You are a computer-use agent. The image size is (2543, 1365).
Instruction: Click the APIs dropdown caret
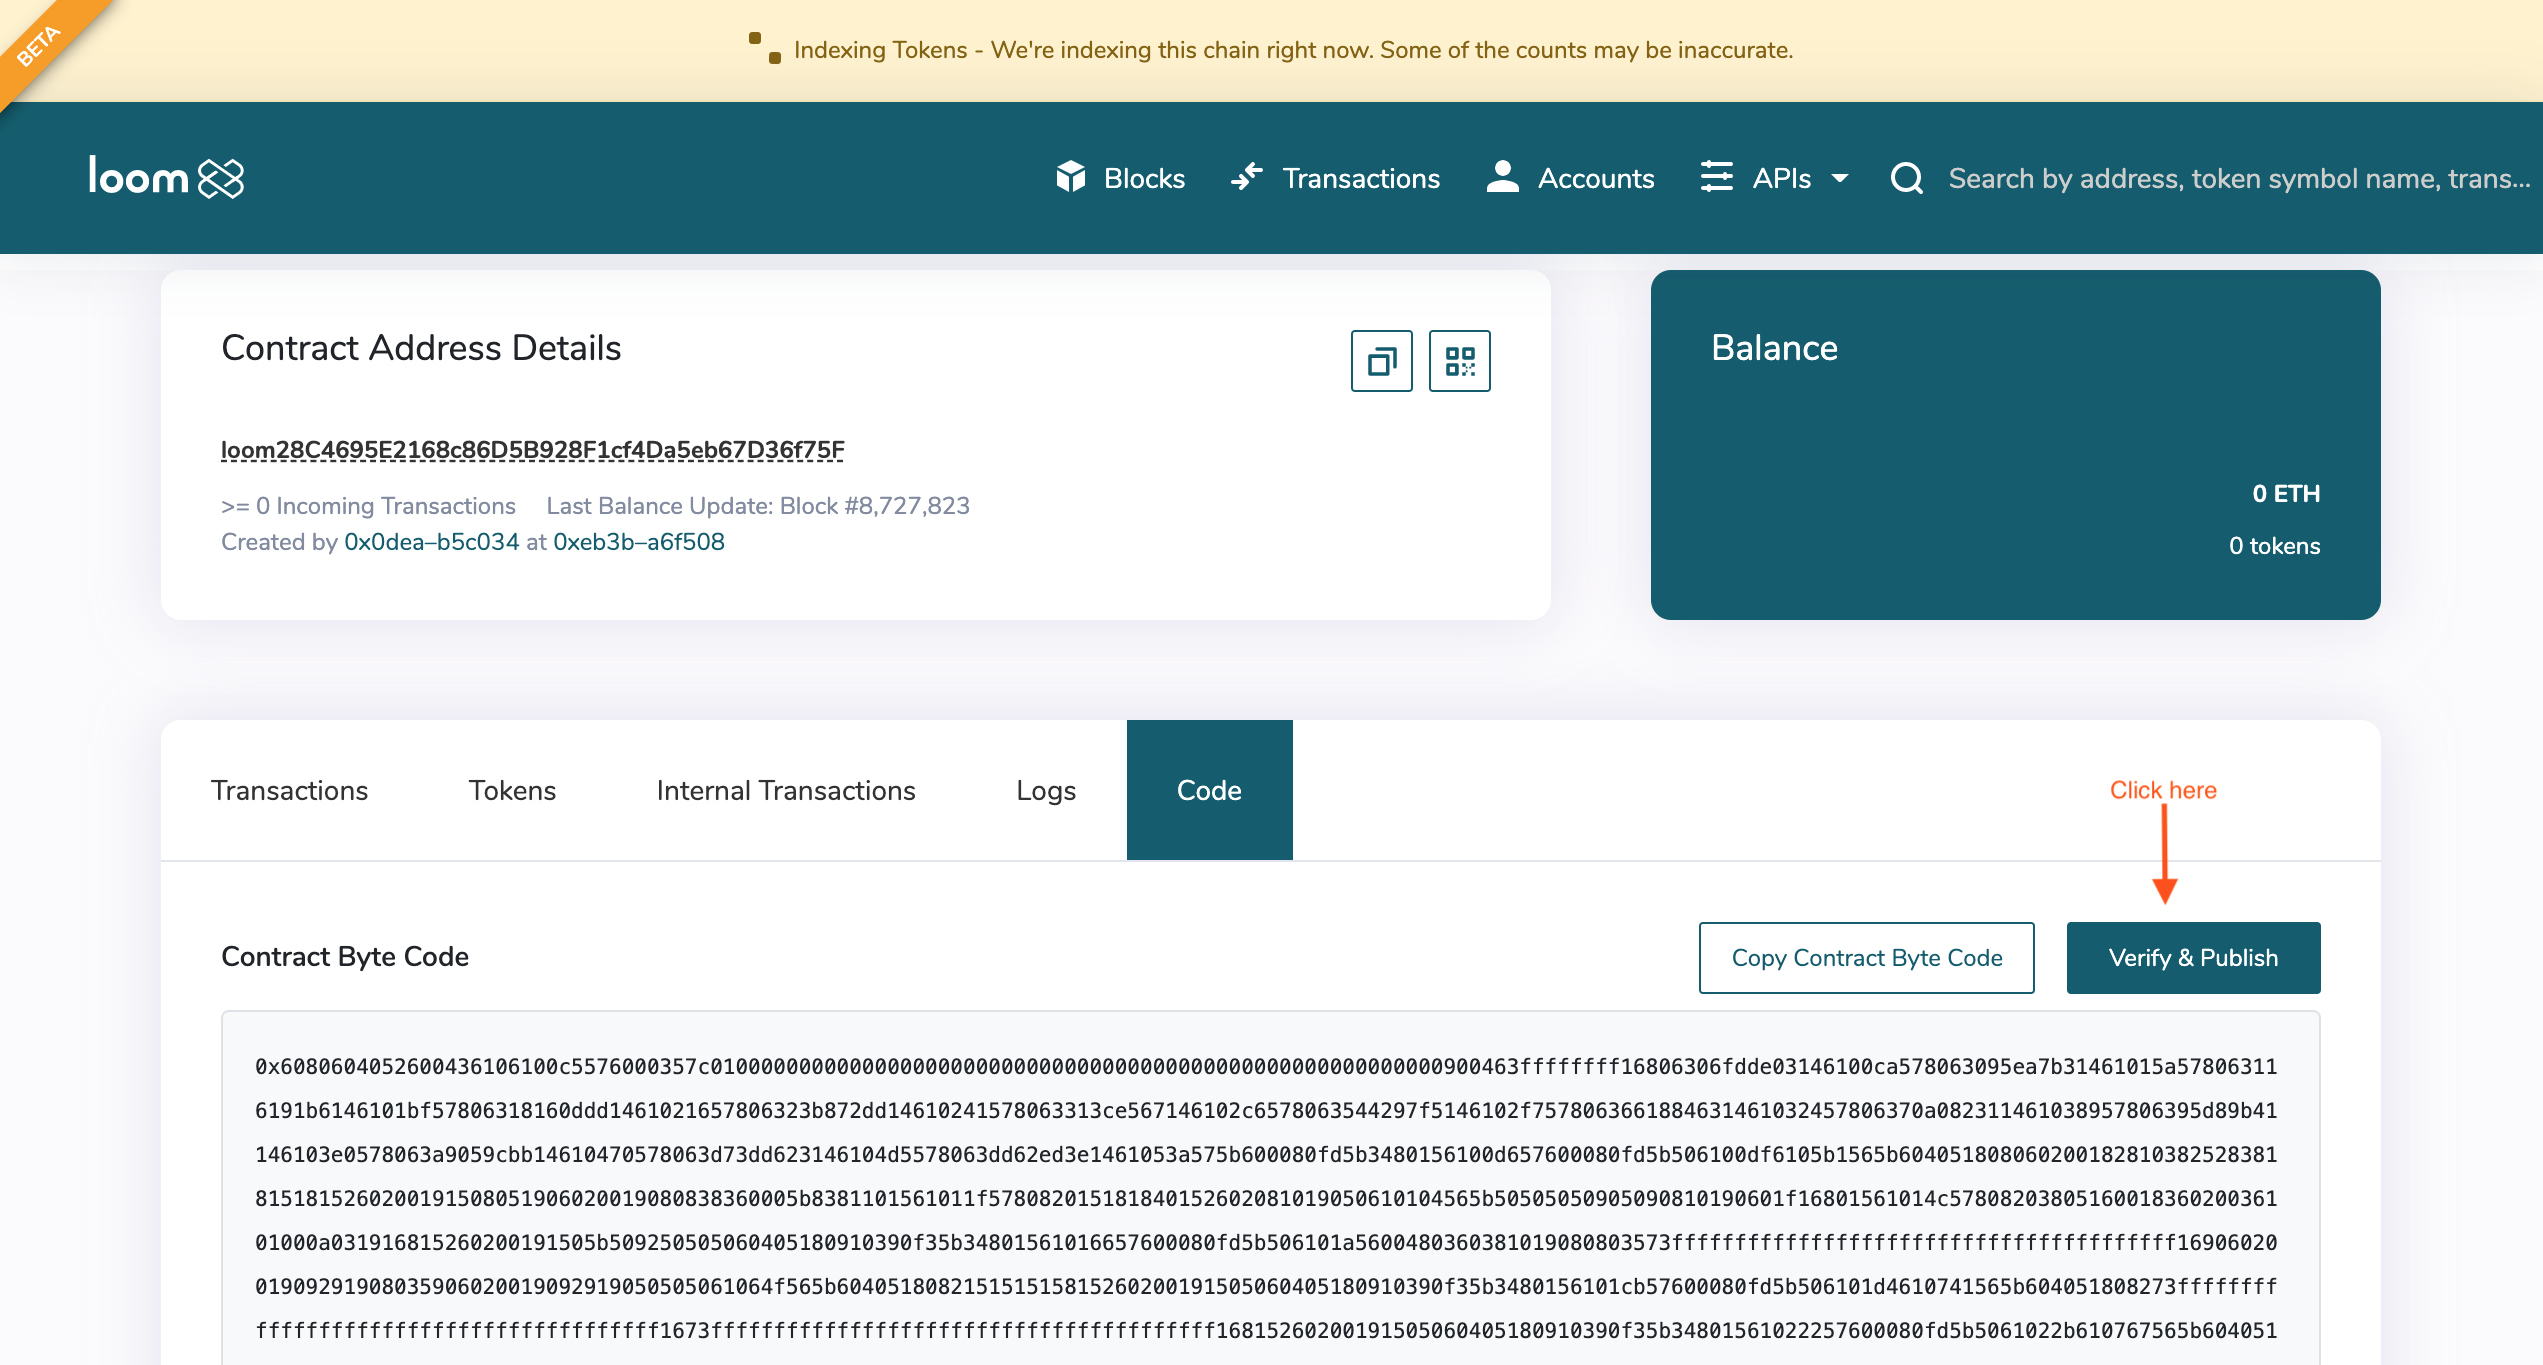pos(1840,179)
